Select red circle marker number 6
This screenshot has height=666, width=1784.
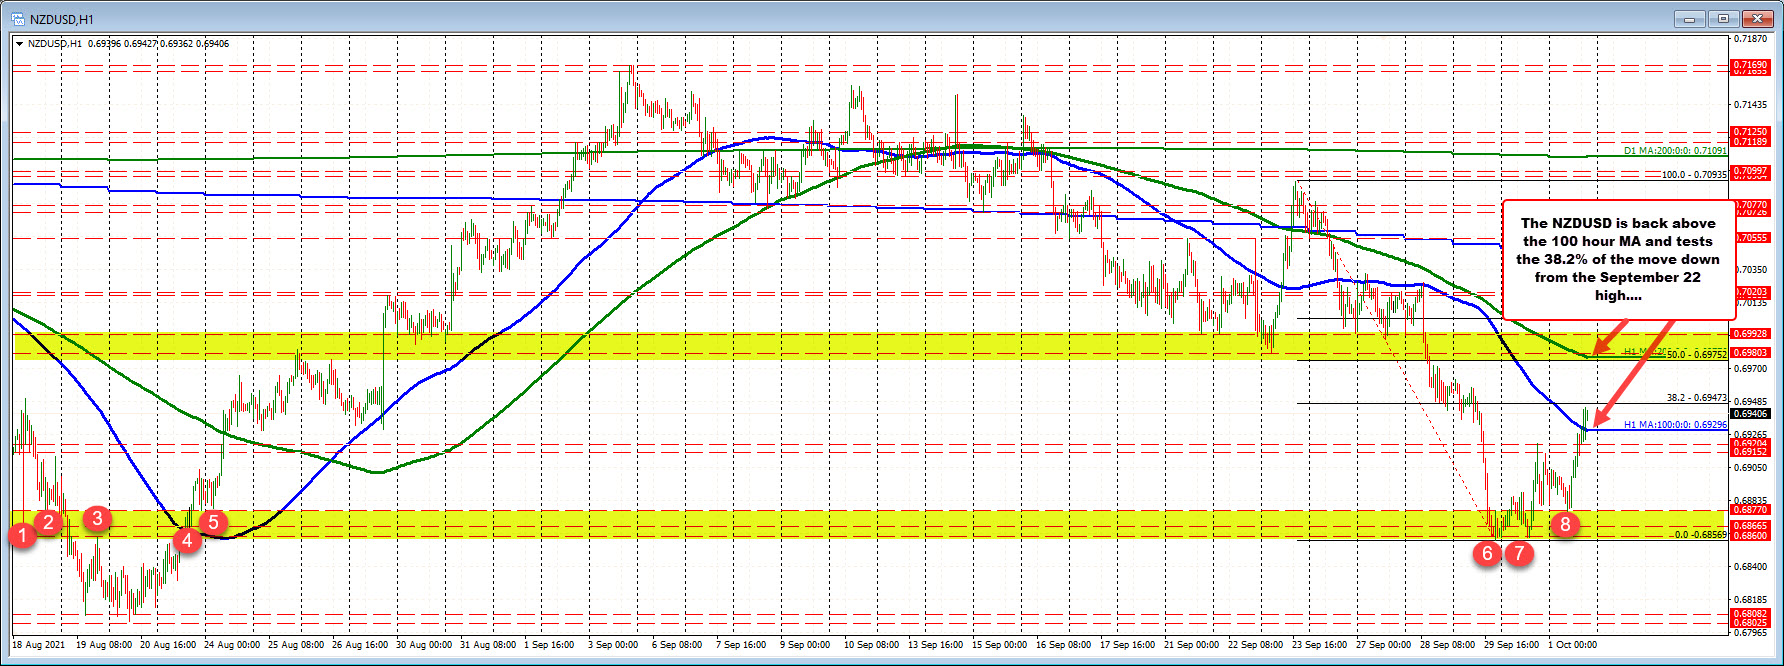click(1488, 553)
